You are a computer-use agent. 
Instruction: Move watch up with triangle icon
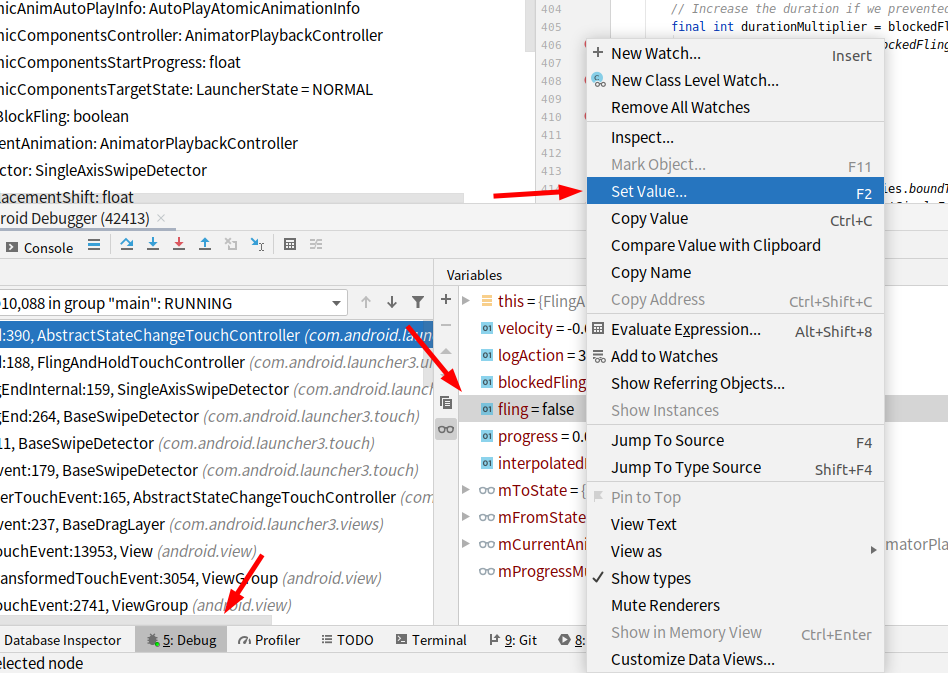pyautogui.click(x=446, y=351)
